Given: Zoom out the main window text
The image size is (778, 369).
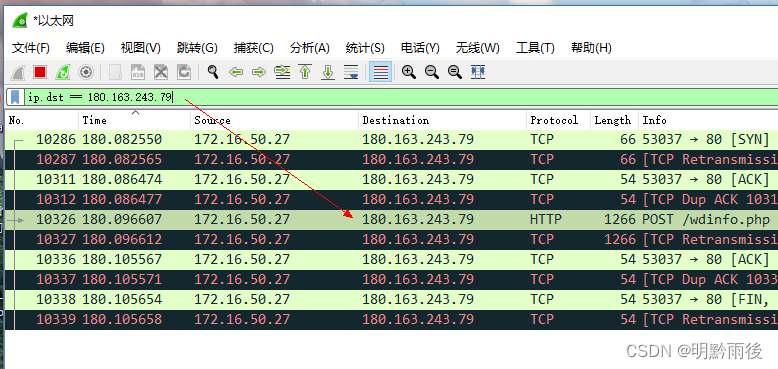Looking at the screenshot, I should click(x=432, y=72).
